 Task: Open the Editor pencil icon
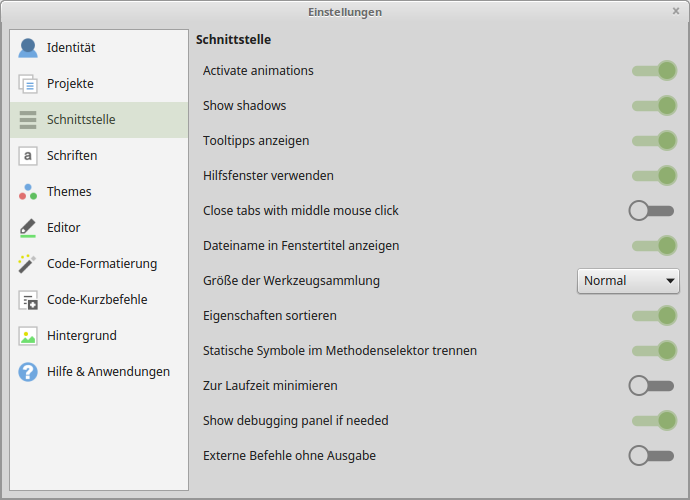click(28, 228)
